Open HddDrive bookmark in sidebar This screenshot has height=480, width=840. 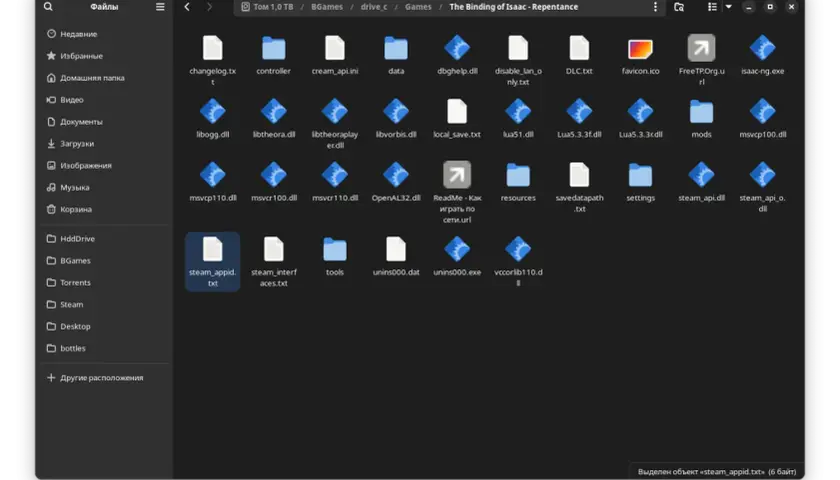(x=104, y=238)
